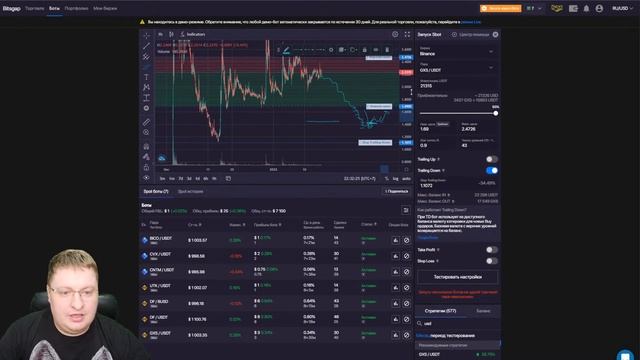This screenshot has height=360, width=640.
Task: Toggle auto scale below the chart
Action: pos(407,178)
